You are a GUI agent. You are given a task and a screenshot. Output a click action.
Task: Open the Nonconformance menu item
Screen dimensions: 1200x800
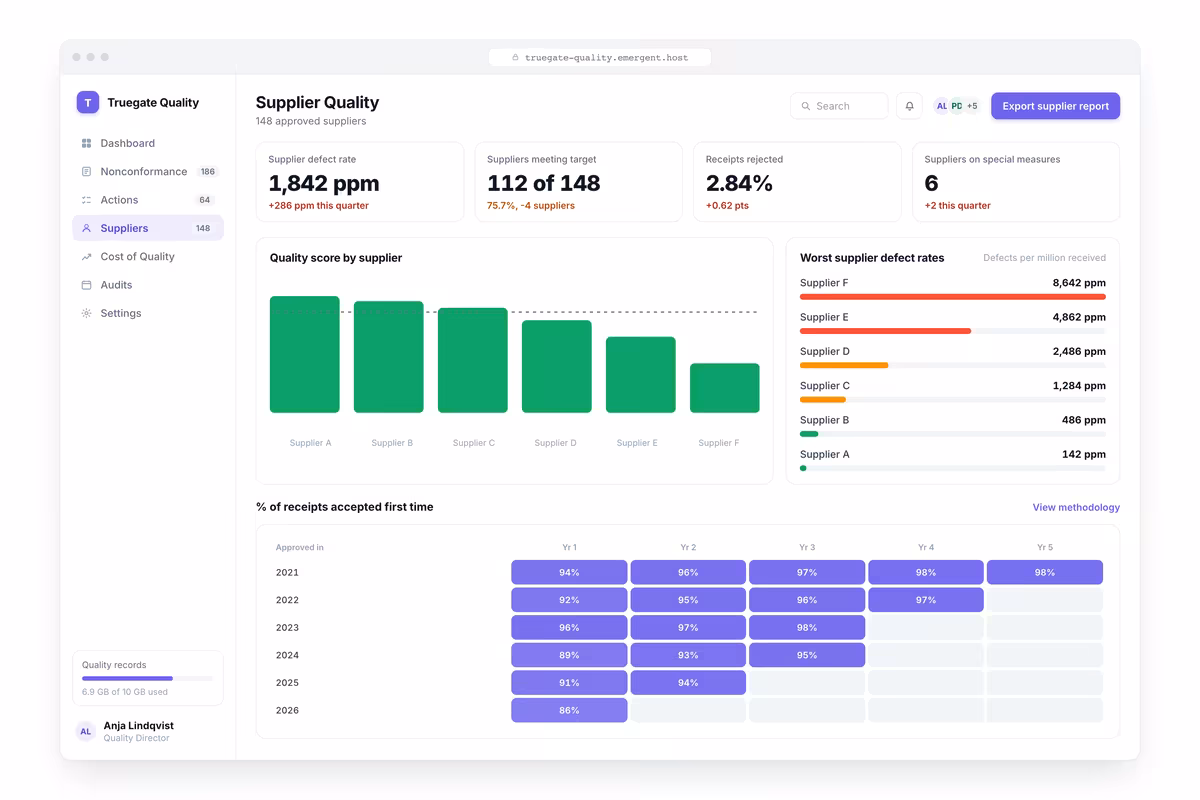pyautogui.click(x=148, y=172)
